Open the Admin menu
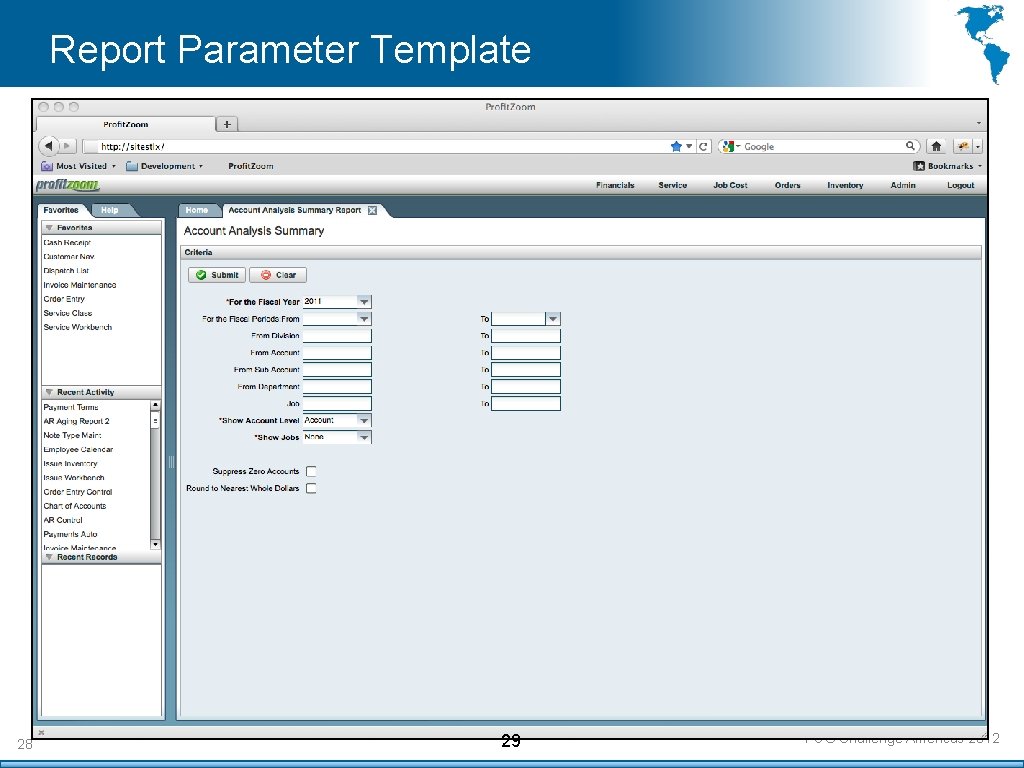 coord(903,185)
